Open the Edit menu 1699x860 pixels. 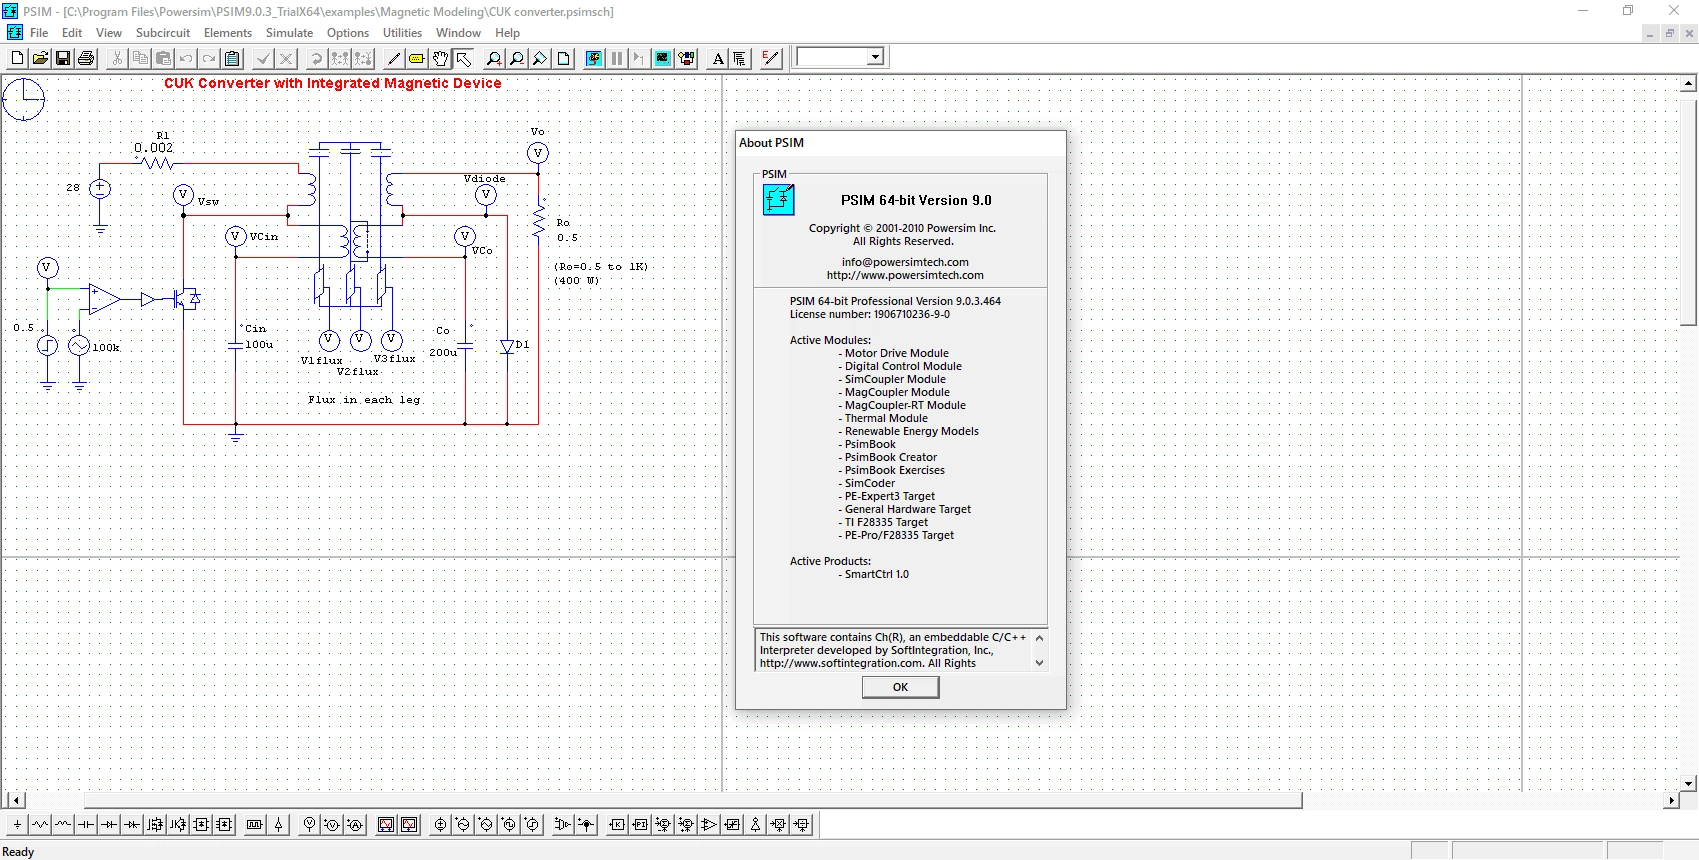72,33
